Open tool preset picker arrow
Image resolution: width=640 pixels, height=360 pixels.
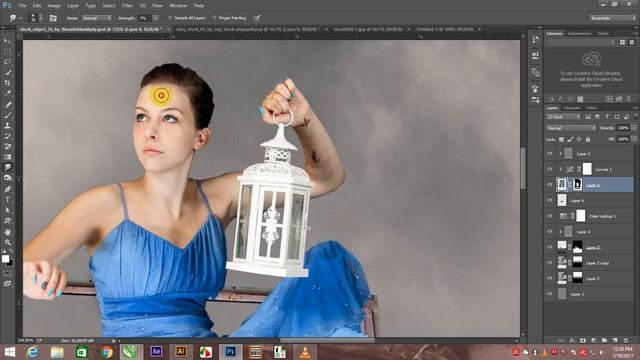(x=20, y=18)
